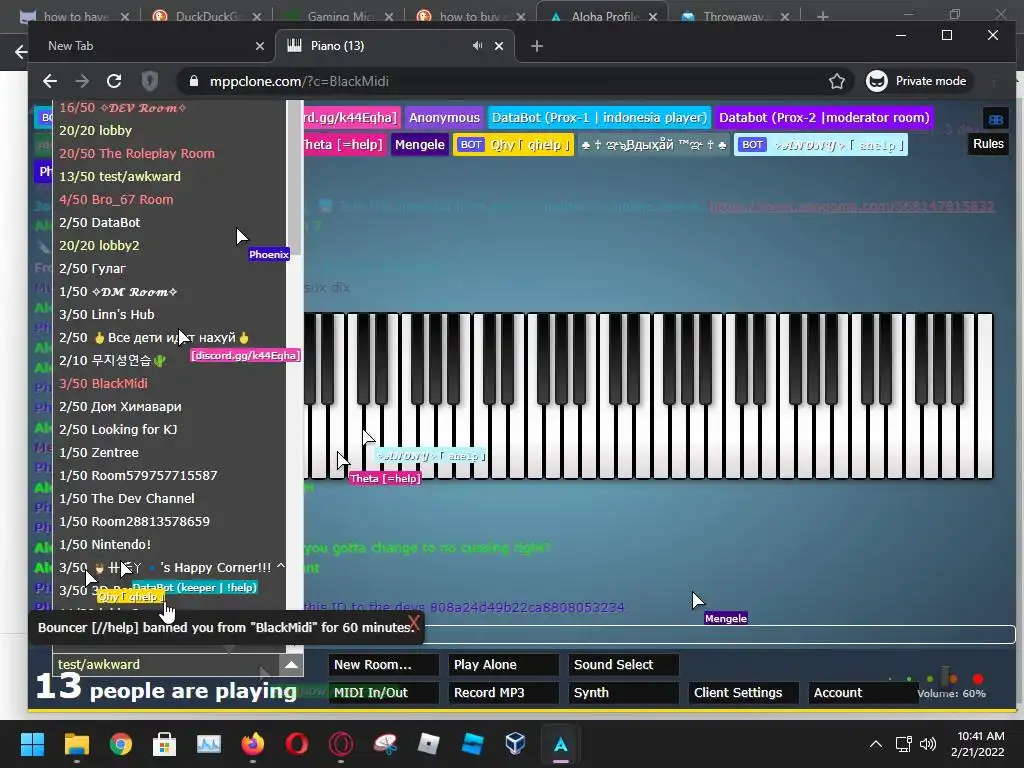Click the Play Alone button

(x=504, y=665)
